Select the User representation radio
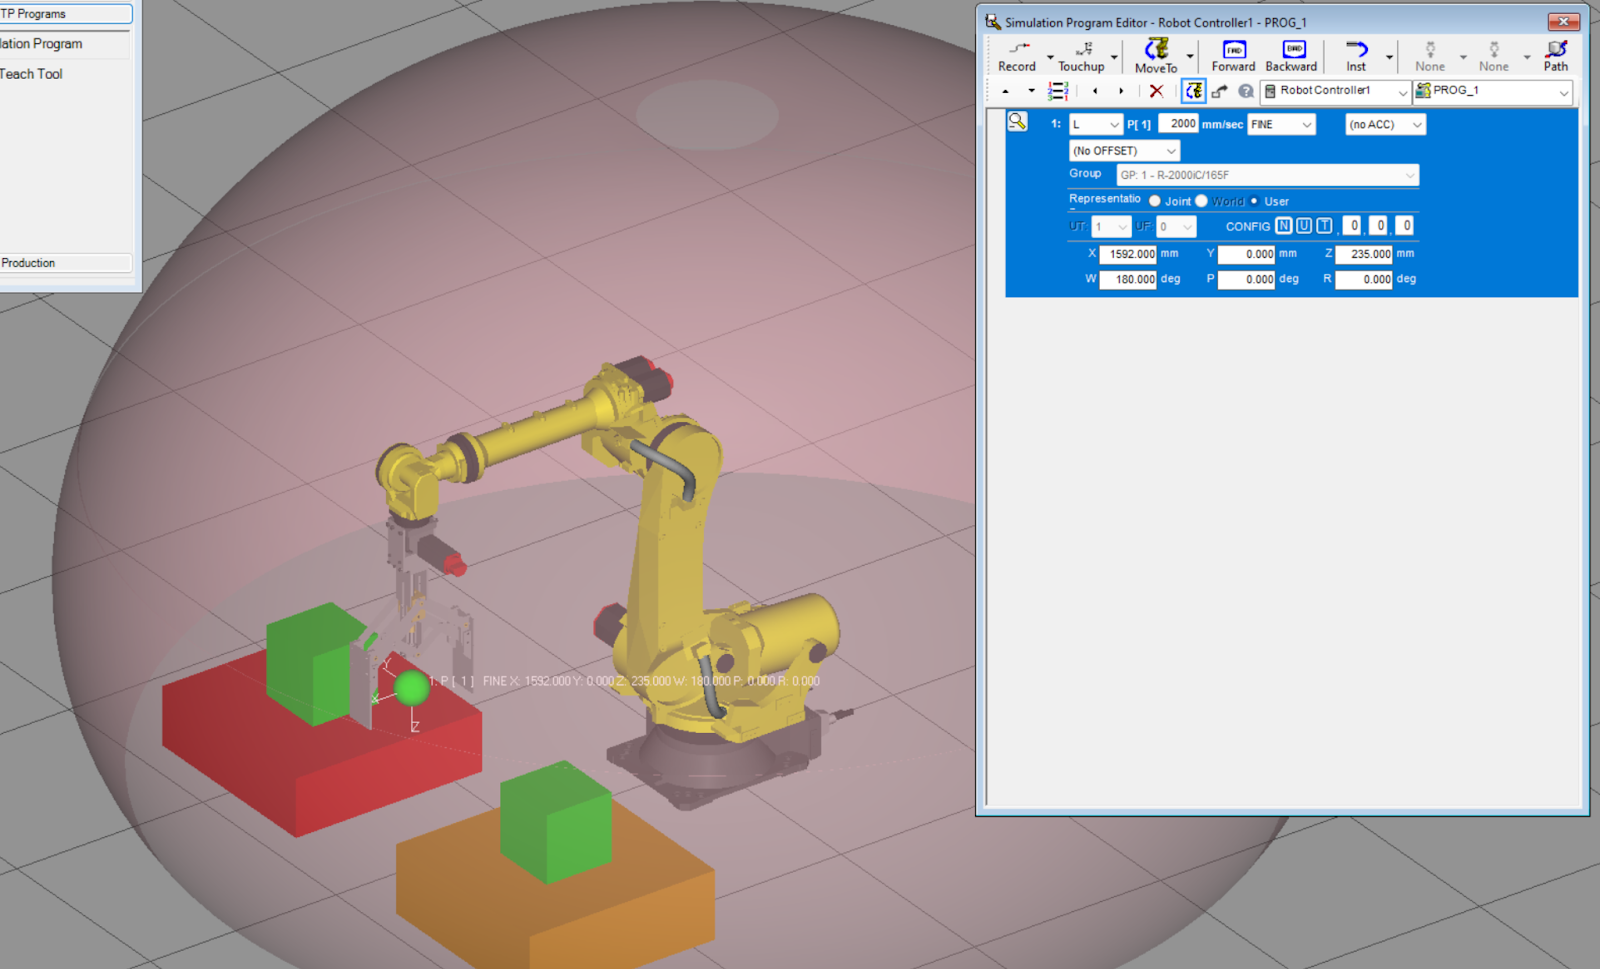The image size is (1600, 969). click(x=1254, y=201)
